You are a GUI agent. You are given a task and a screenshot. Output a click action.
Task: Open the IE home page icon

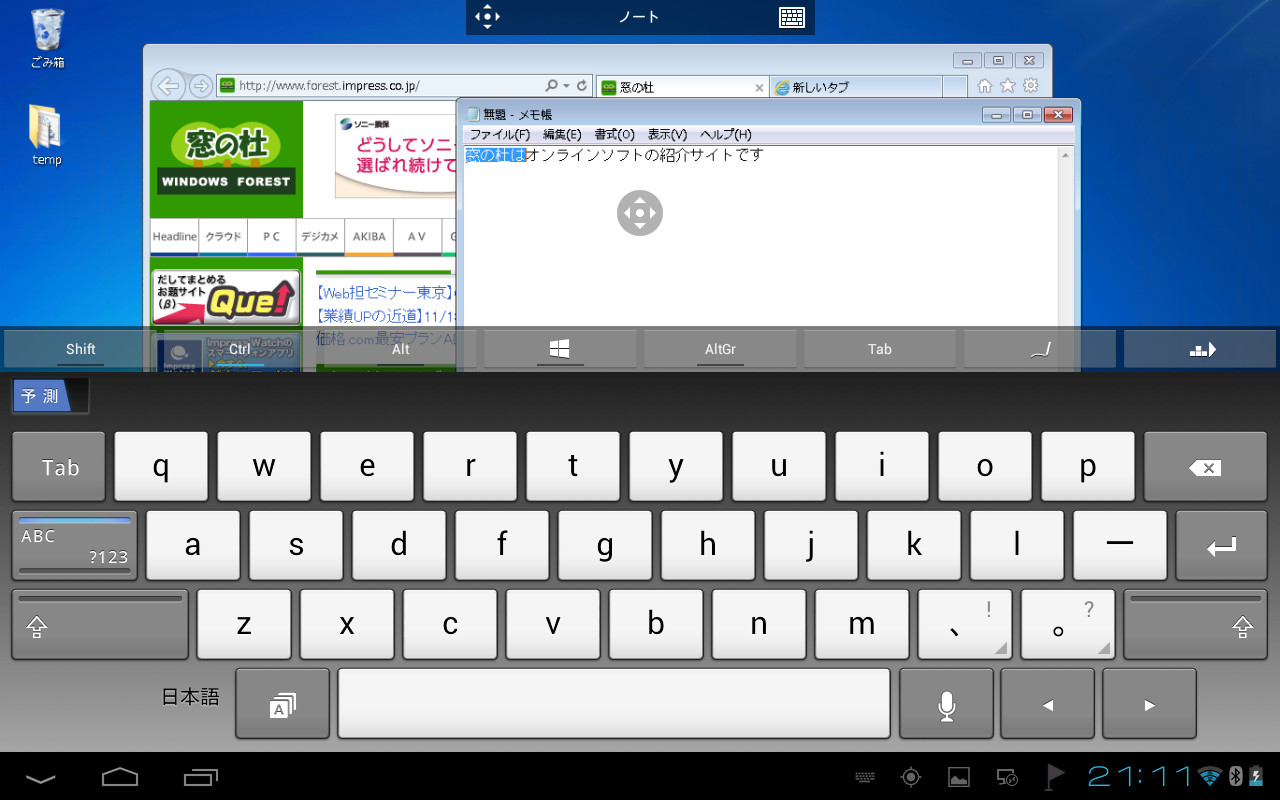click(x=985, y=86)
